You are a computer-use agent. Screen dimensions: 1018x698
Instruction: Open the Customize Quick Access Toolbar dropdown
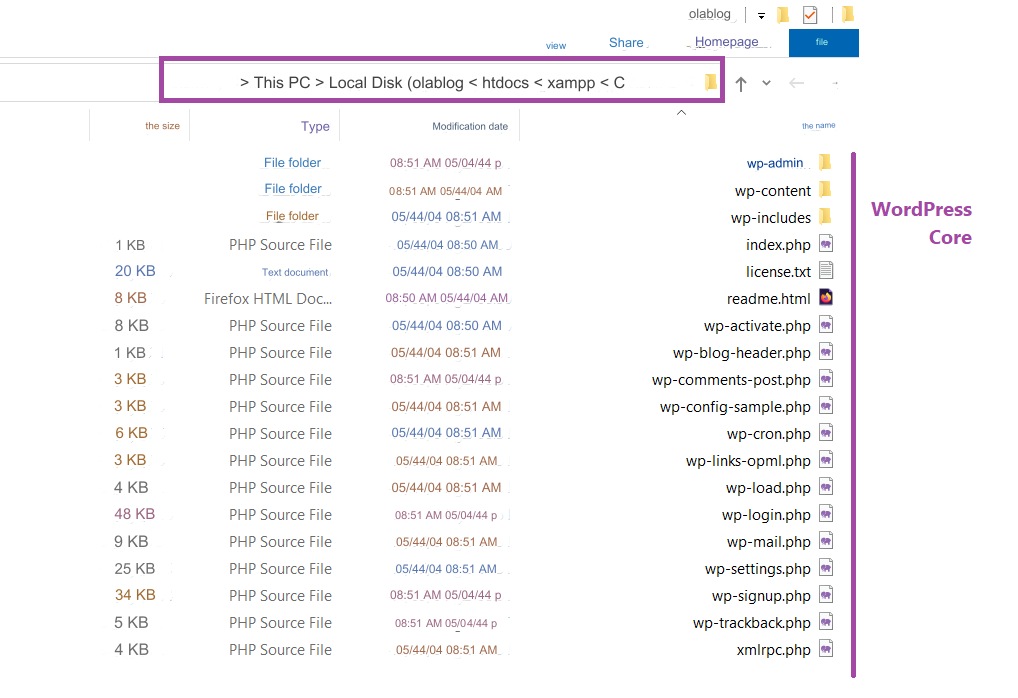(x=762, y=16)
